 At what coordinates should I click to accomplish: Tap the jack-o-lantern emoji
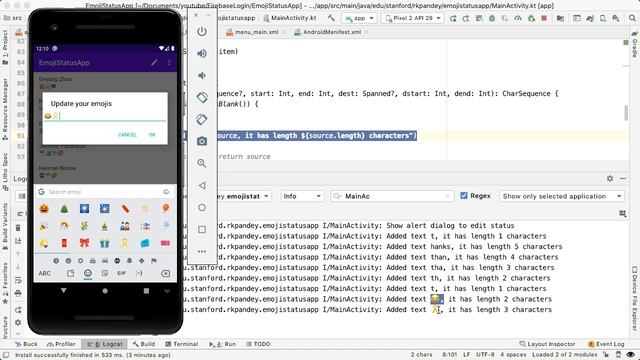point(44,209)
